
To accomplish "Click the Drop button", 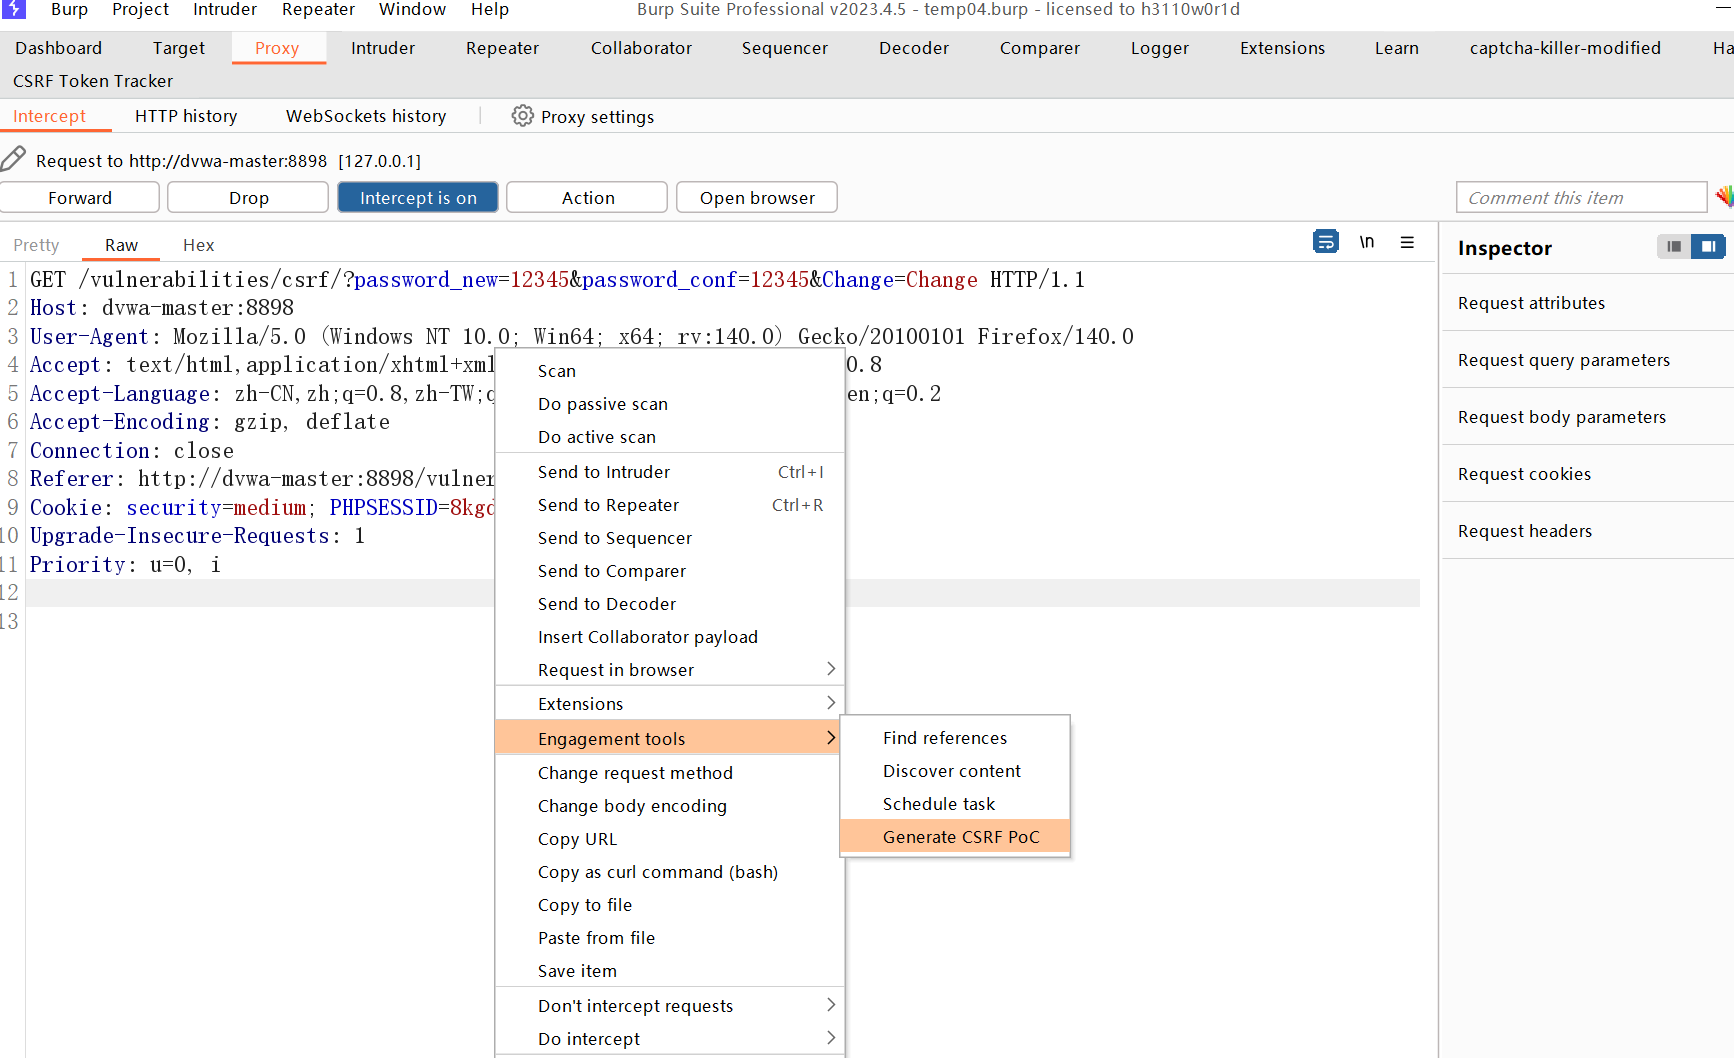I will tap(248, 198).
